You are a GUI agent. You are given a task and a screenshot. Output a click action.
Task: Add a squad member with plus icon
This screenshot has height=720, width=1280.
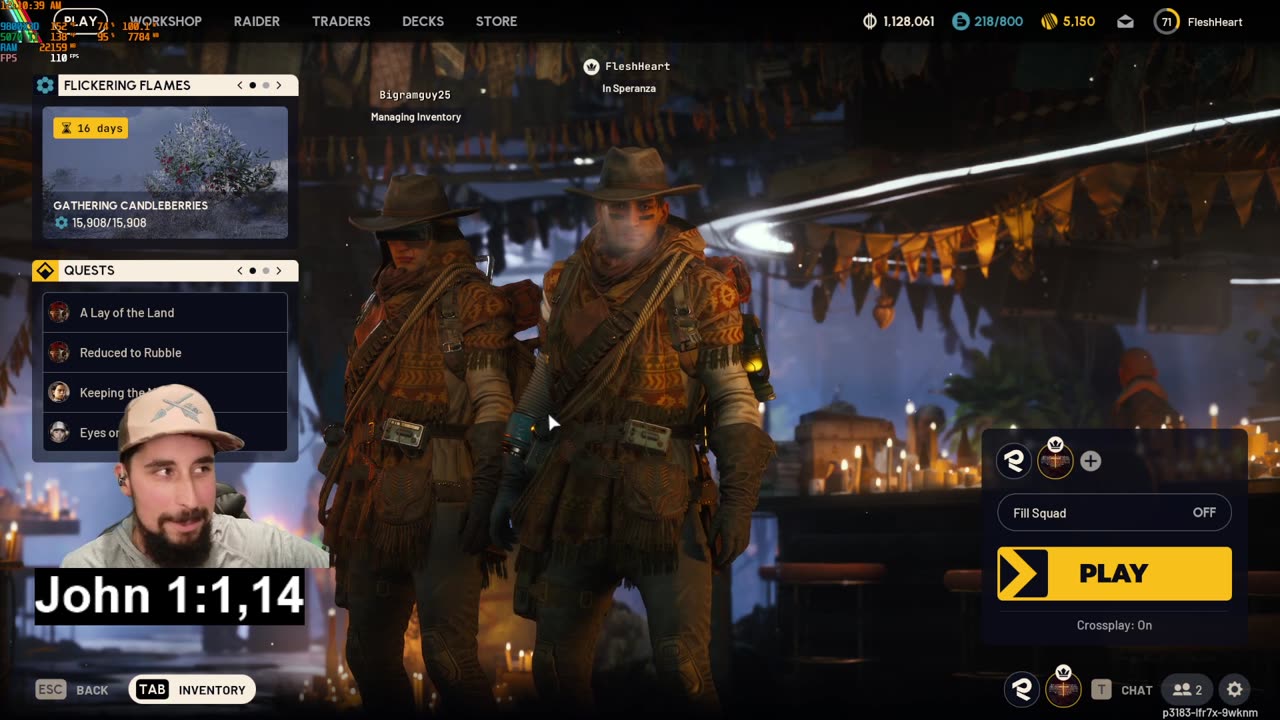click(1091, 461)
